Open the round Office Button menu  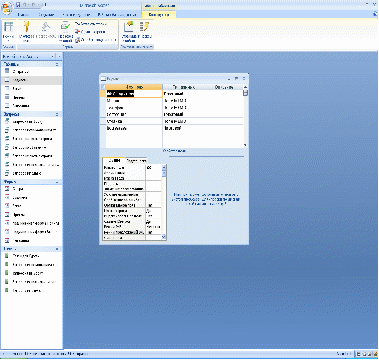coord(7,7)
